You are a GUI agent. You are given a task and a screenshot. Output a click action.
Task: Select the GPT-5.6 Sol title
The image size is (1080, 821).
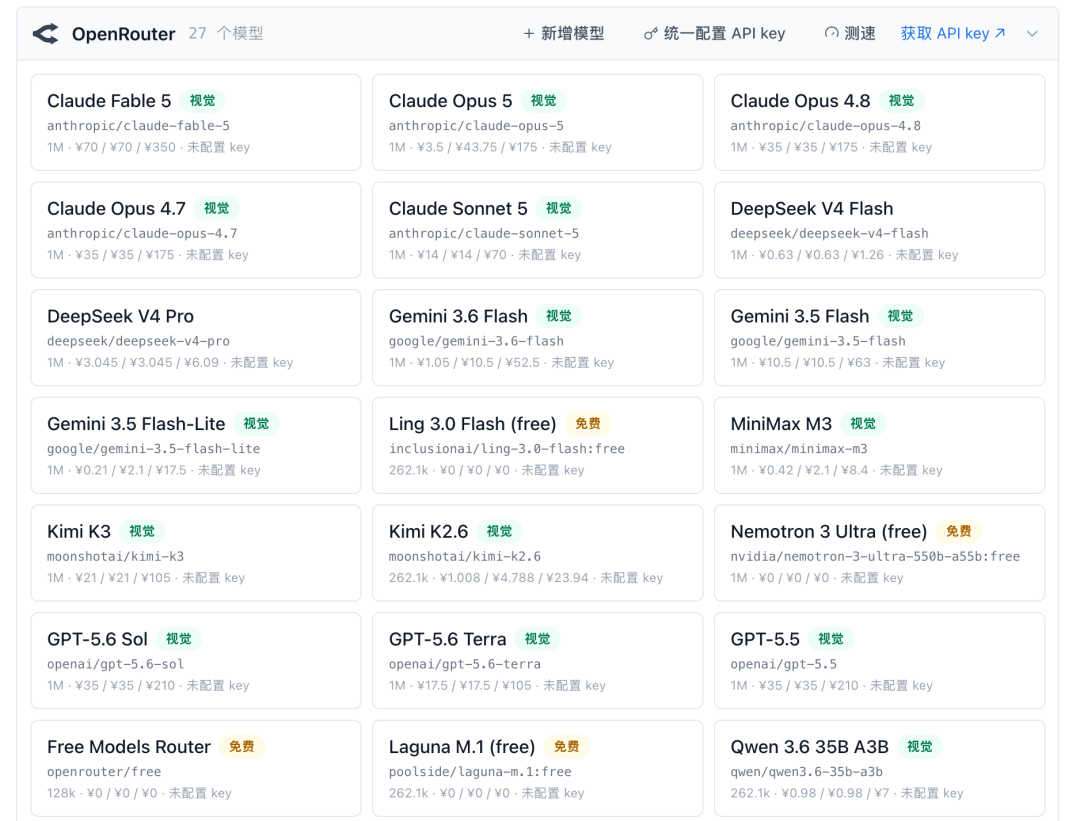click(x=97, y=639)
